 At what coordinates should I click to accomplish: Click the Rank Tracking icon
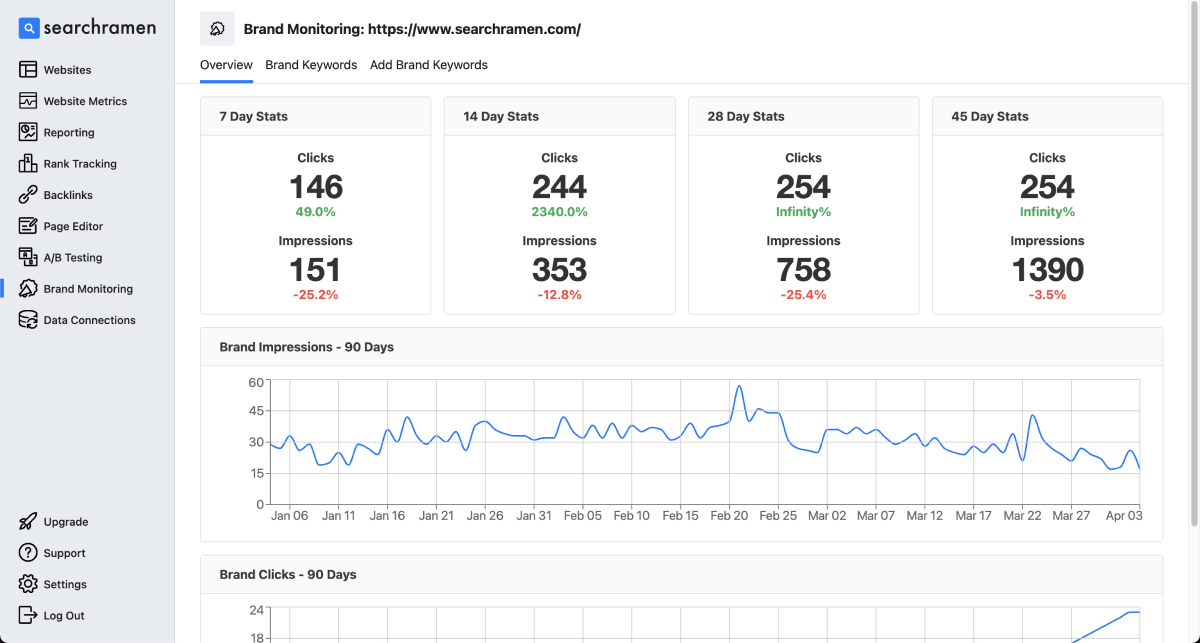tap(28, 163)
